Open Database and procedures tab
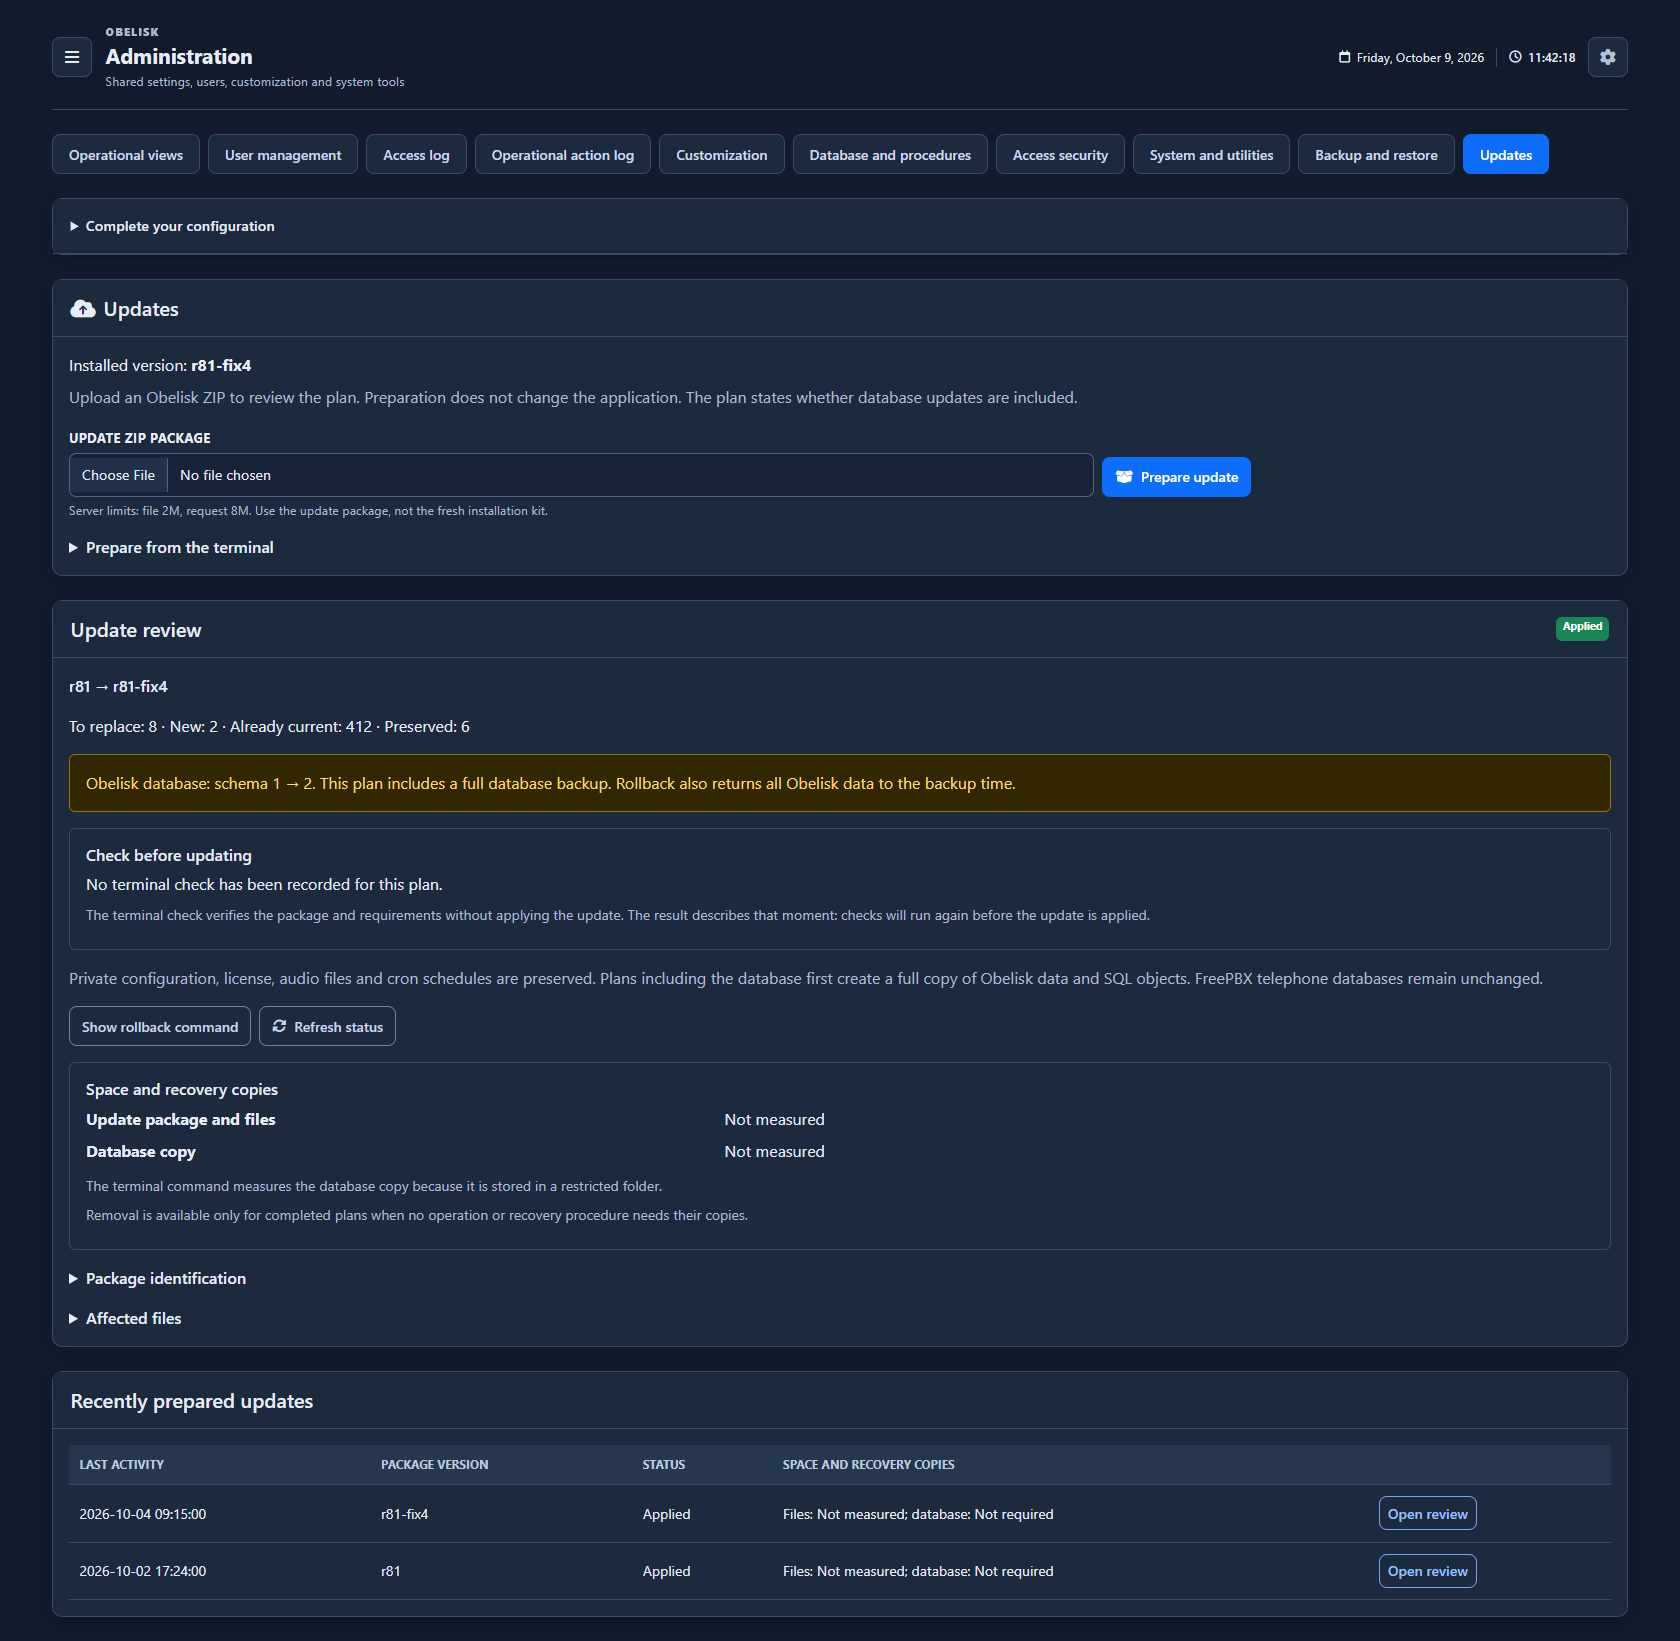 pos(890,154)
